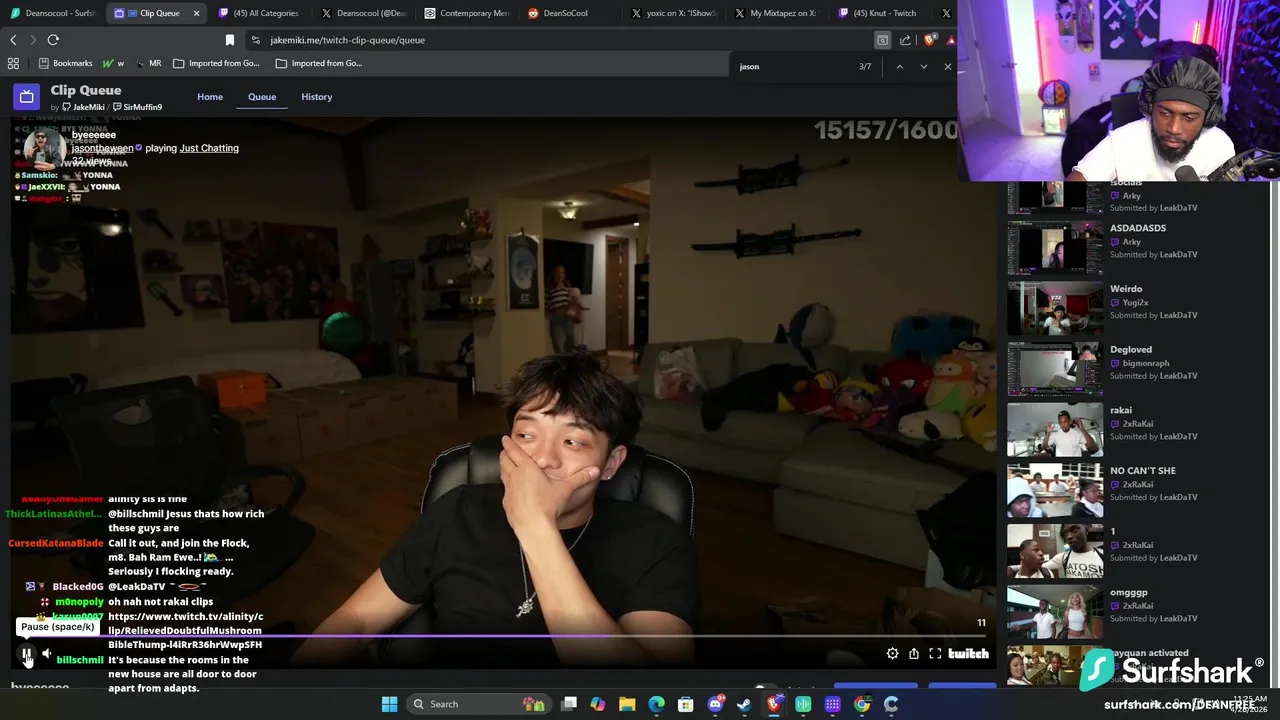Play the Degloved clip thumbnail
The image size is (1280, 720).
click(1055, 369)
